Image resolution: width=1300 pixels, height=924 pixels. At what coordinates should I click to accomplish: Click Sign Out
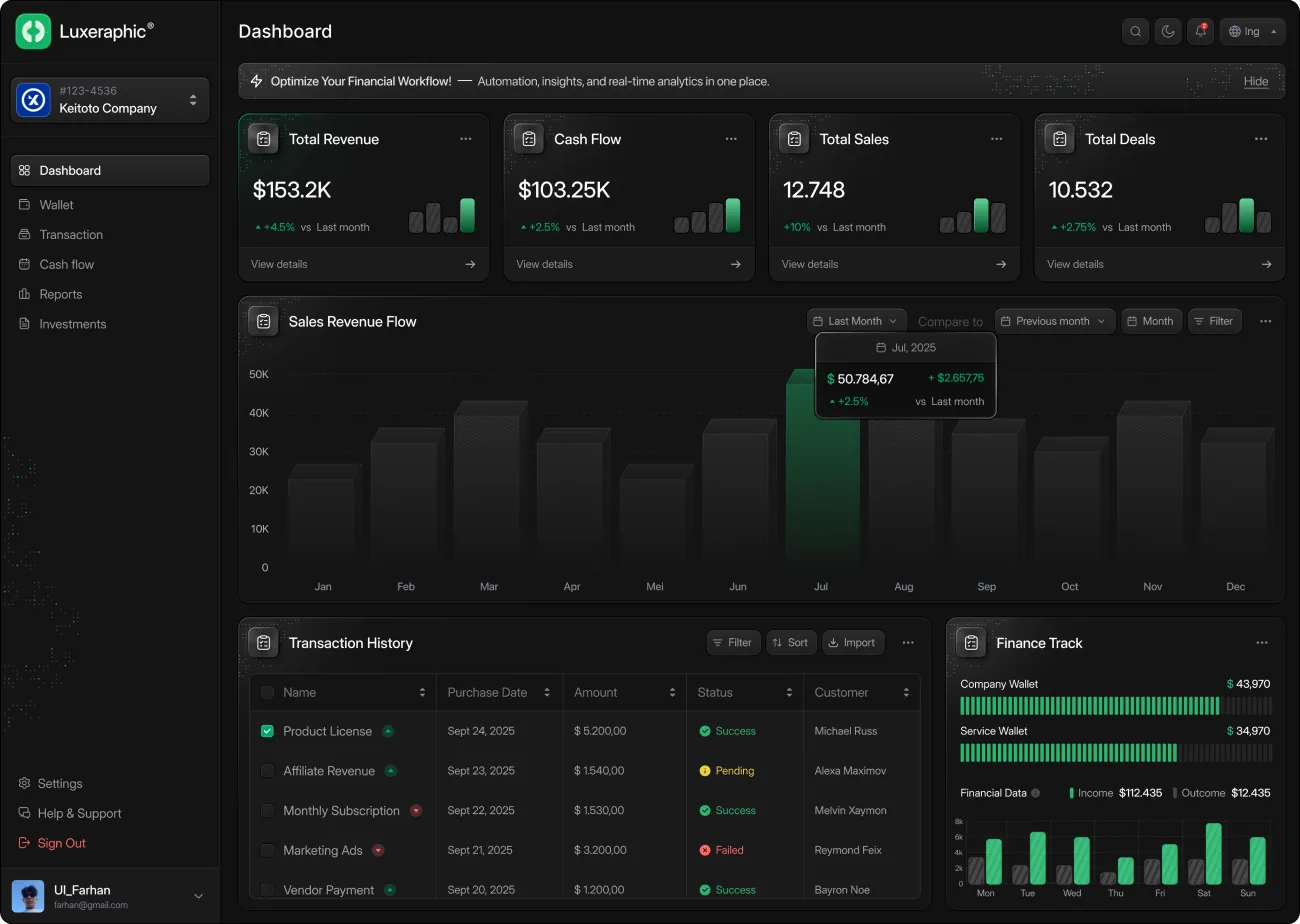[x=52, y=843]
